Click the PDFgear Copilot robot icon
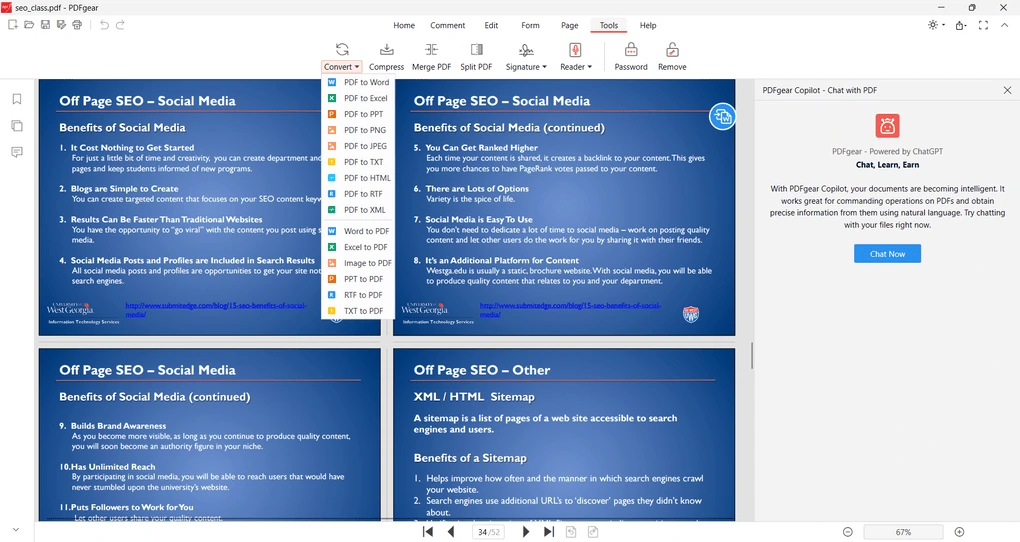1020x542 pixels. tap(887, 126)
